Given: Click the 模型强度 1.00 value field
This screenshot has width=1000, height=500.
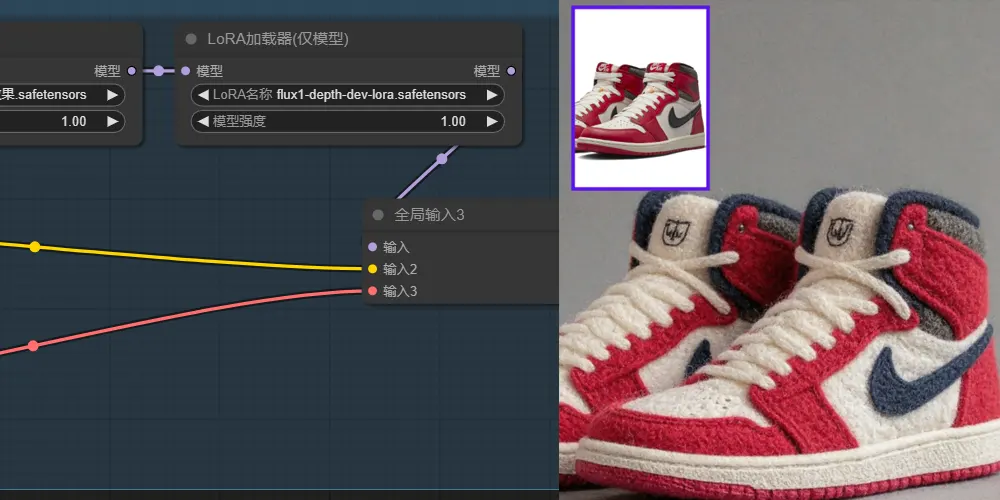Looking at the screenshot, I should click(348, 121).
